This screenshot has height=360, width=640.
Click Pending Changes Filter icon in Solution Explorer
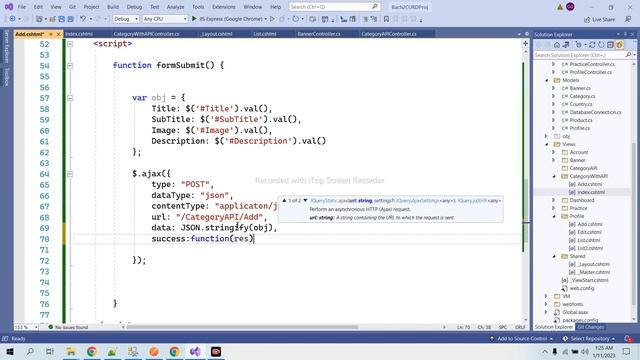click(x=579, y=44)
